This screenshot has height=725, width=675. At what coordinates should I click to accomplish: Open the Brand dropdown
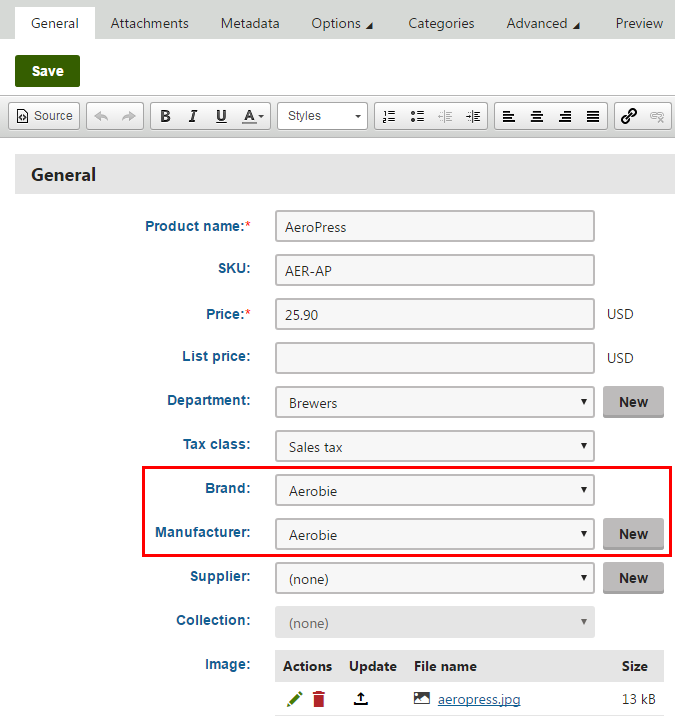click(x=435, y=490)
